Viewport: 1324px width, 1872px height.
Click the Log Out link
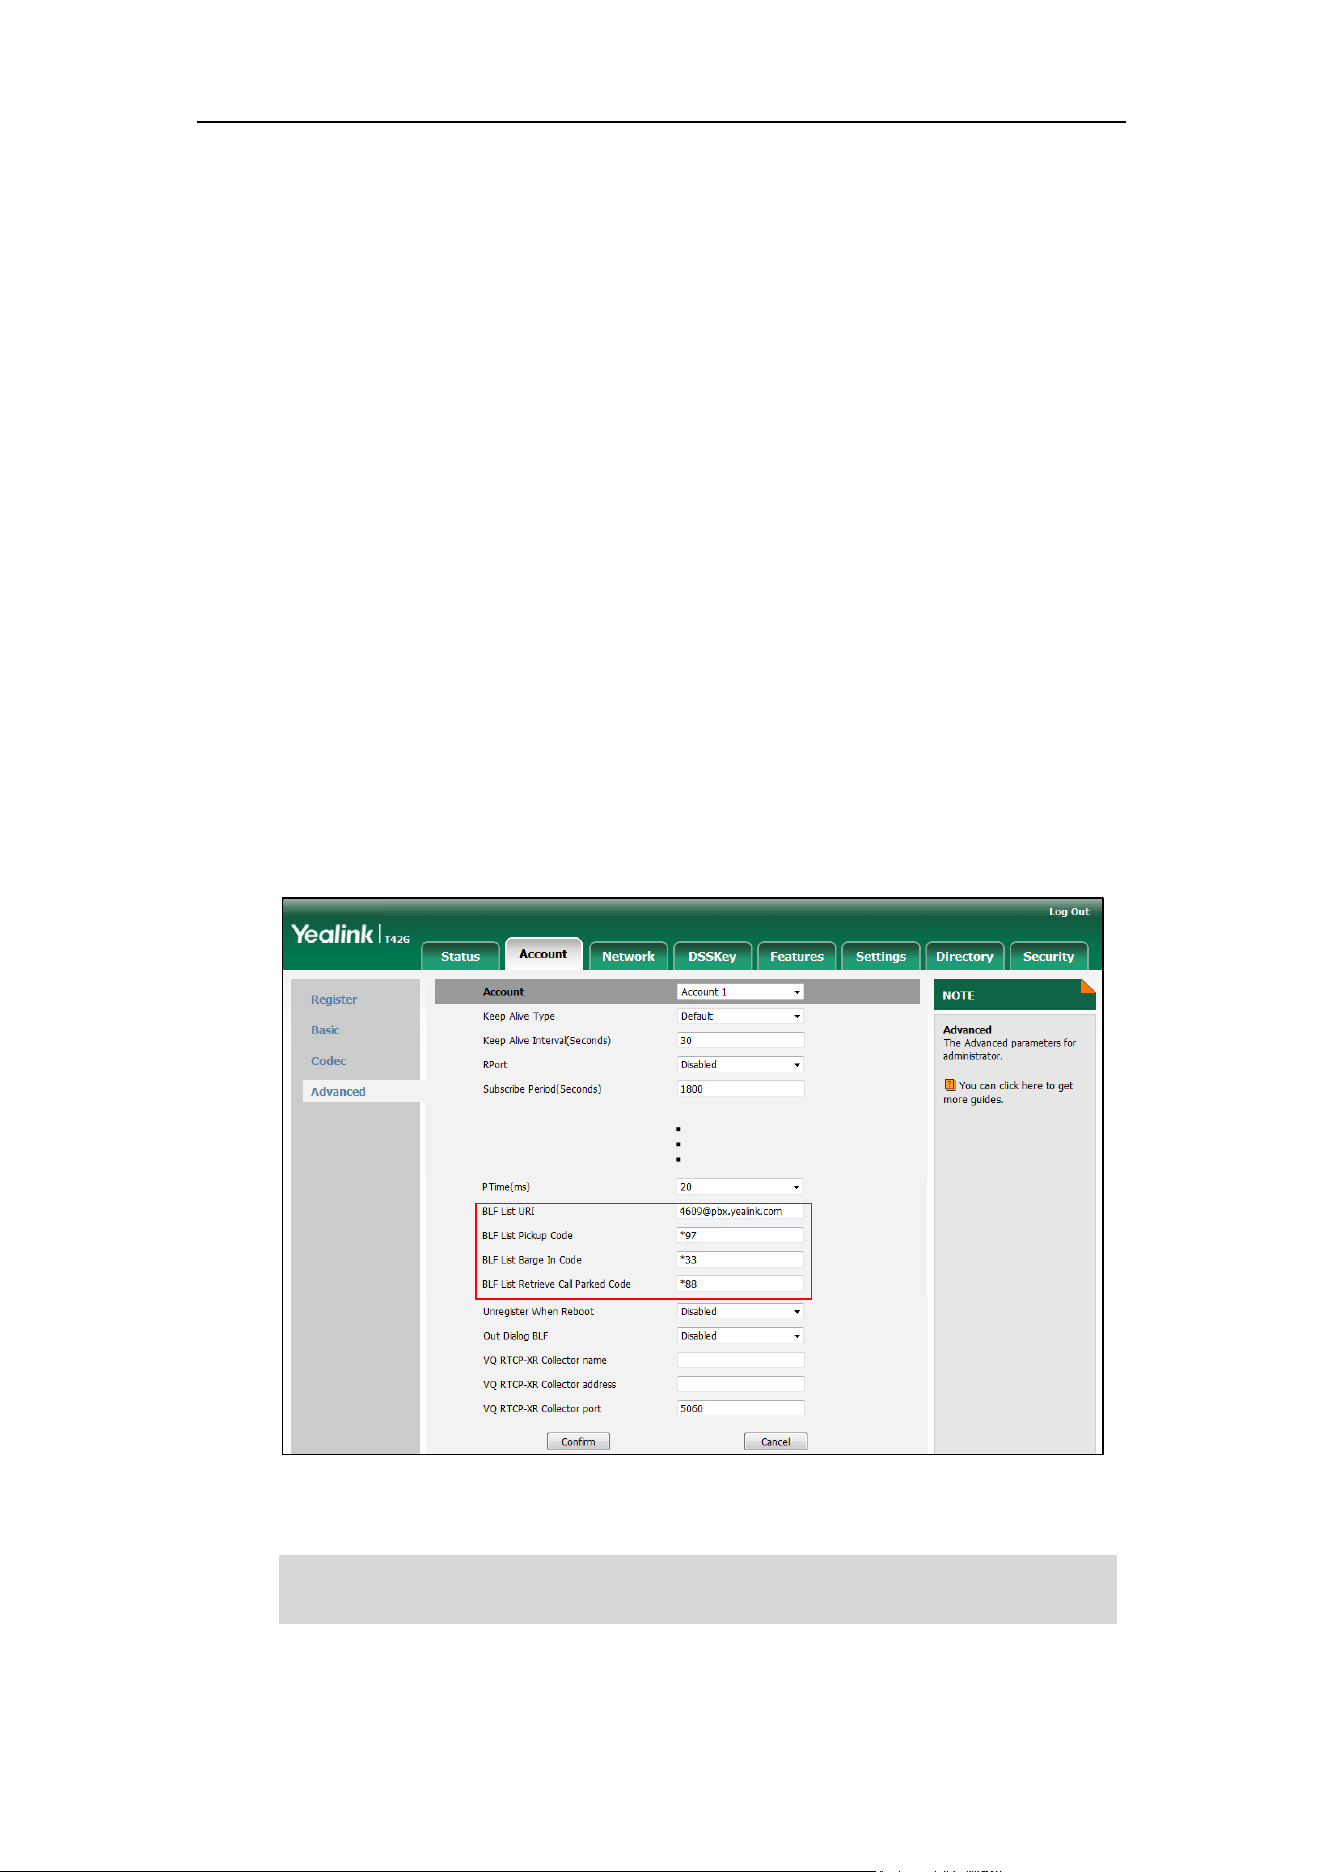[x=1069, y=912]
